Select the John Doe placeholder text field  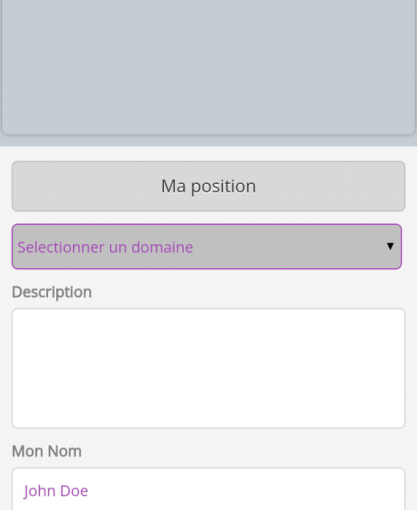point(208,489)
